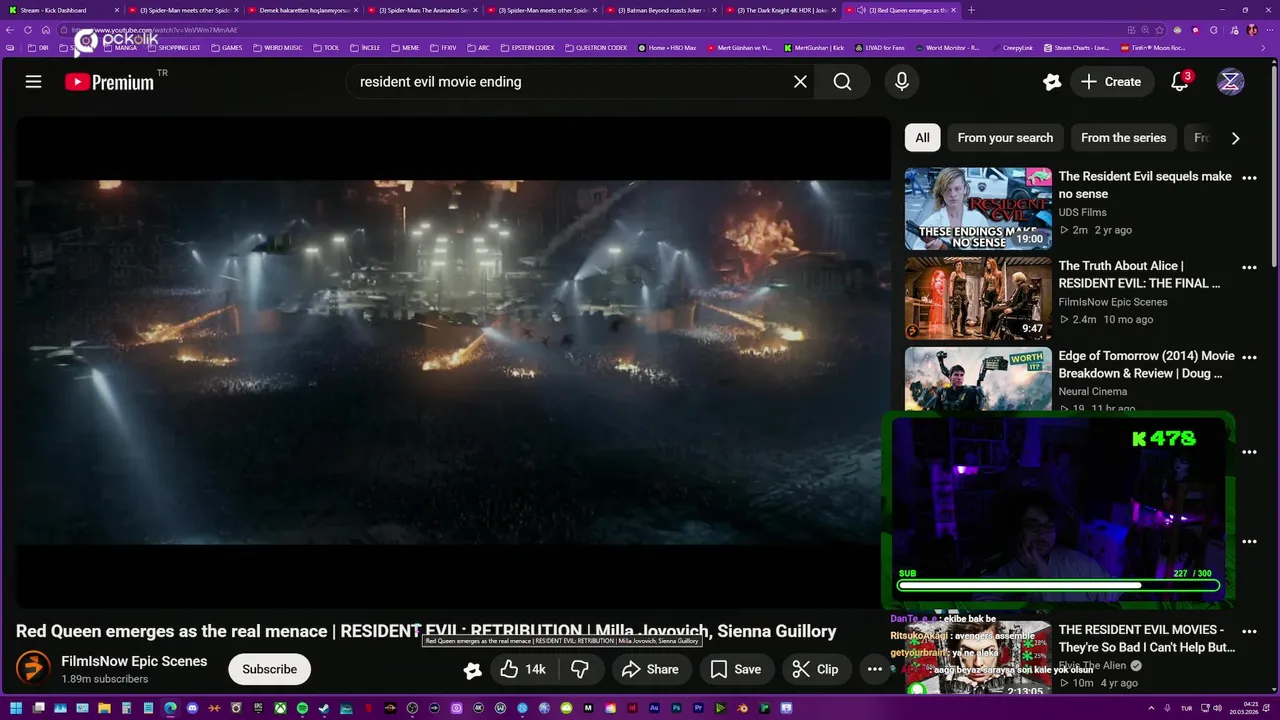1280x720 pixels.
Task: Go back with the browser back arrow
Action: [x=11, y=30]
